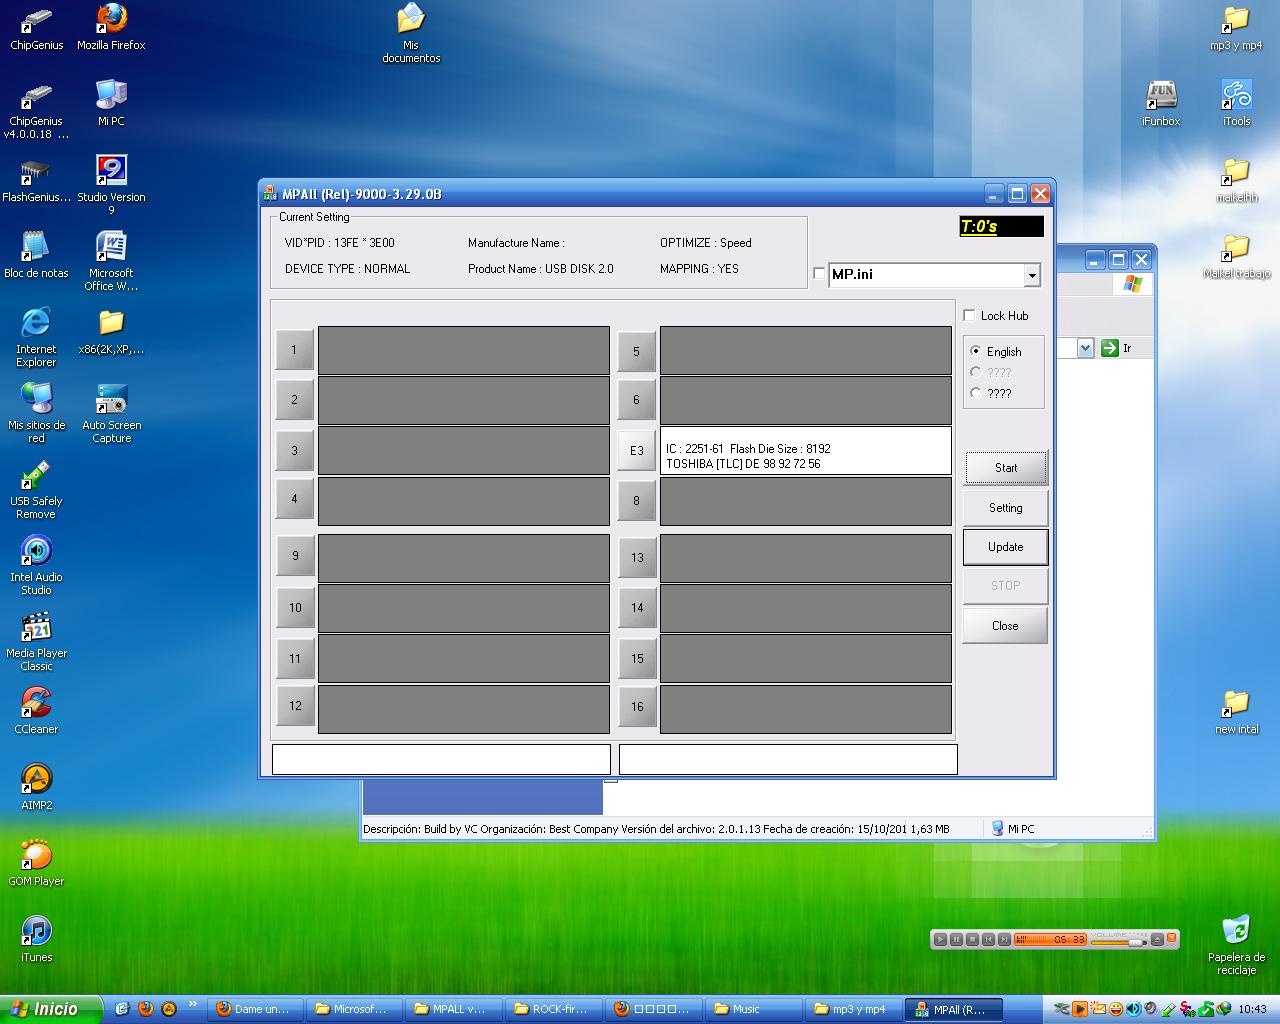Select the English language radio button

click(x=975, y=351)
